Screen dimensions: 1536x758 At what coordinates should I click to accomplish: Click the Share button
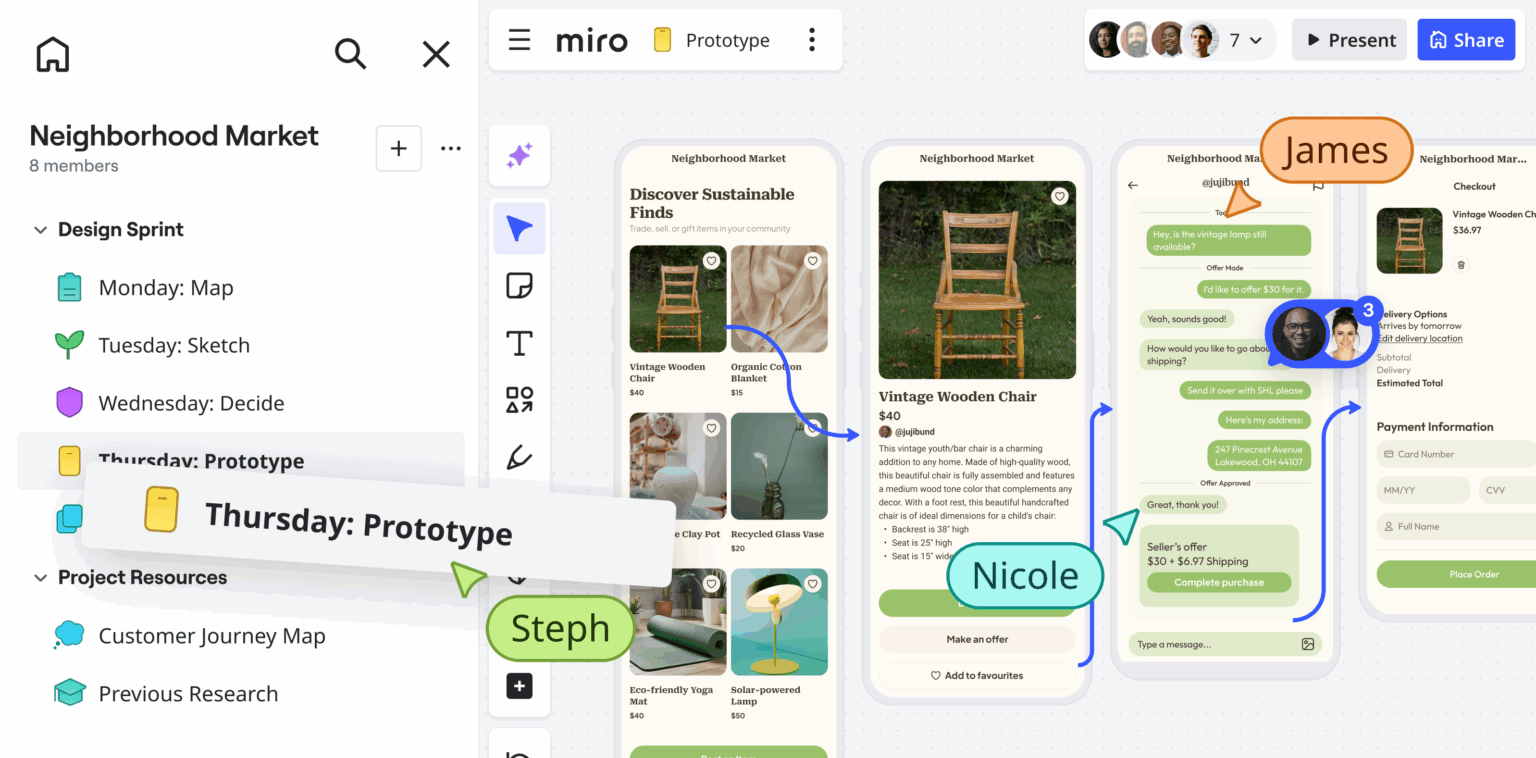(x=1466, y=40)
